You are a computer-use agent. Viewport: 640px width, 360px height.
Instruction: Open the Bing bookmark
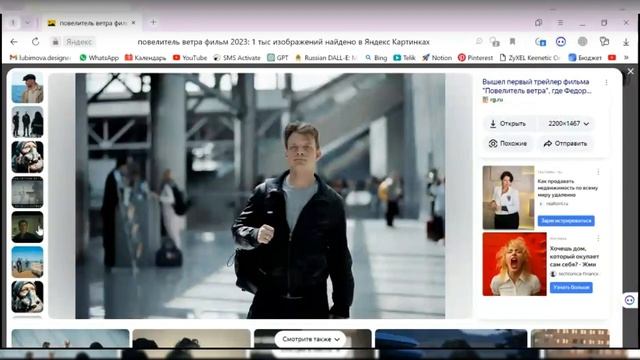pos(376,58)
